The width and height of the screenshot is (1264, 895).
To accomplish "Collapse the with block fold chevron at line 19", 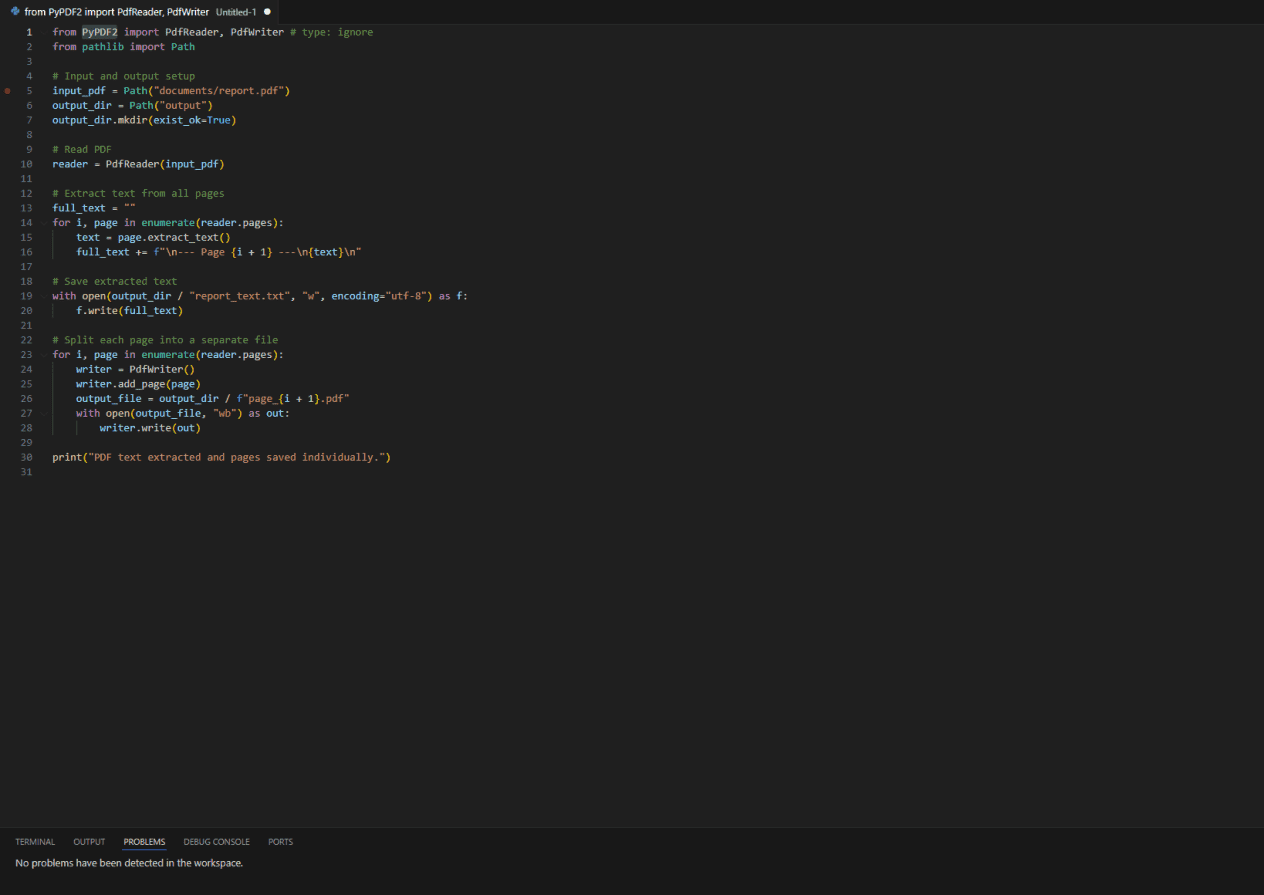I will point(44,296).
